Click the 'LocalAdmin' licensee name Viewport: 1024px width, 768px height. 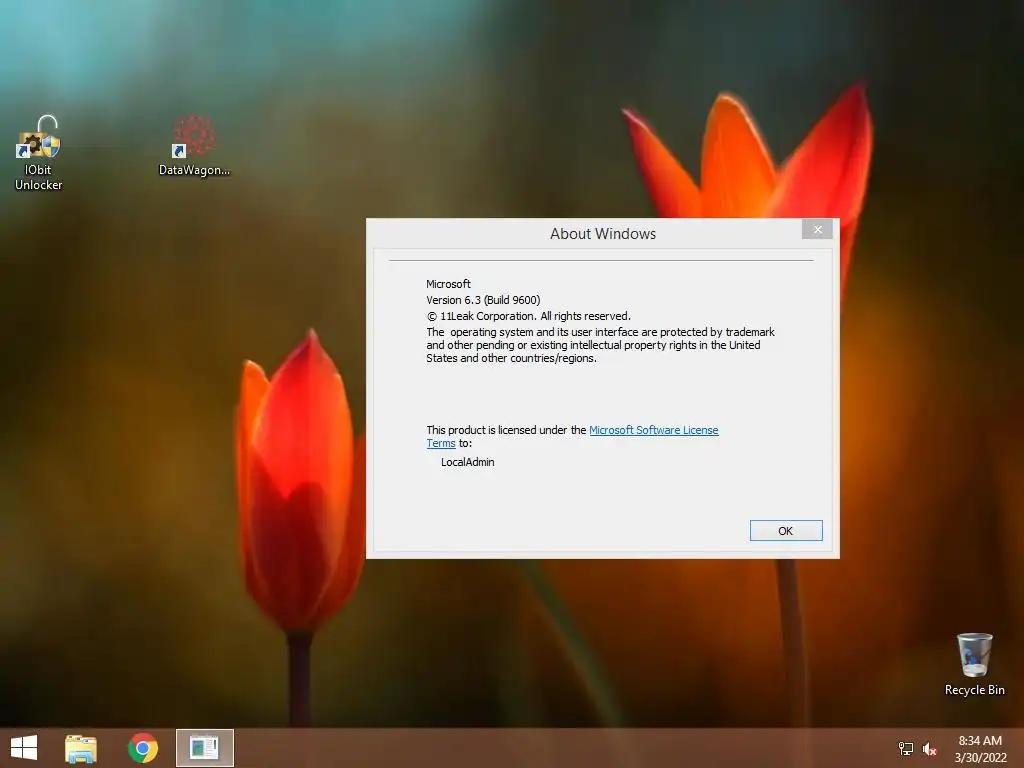[x=468, y=462]
